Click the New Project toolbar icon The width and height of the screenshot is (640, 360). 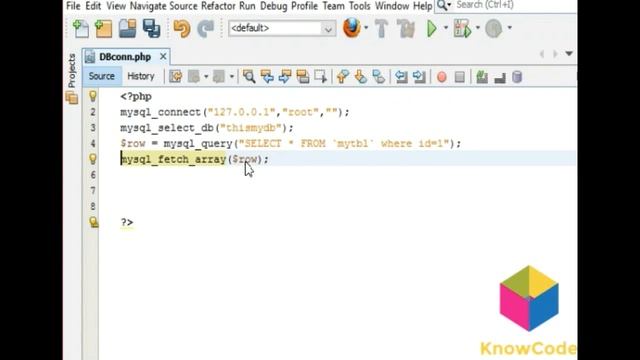pos(103,29)
